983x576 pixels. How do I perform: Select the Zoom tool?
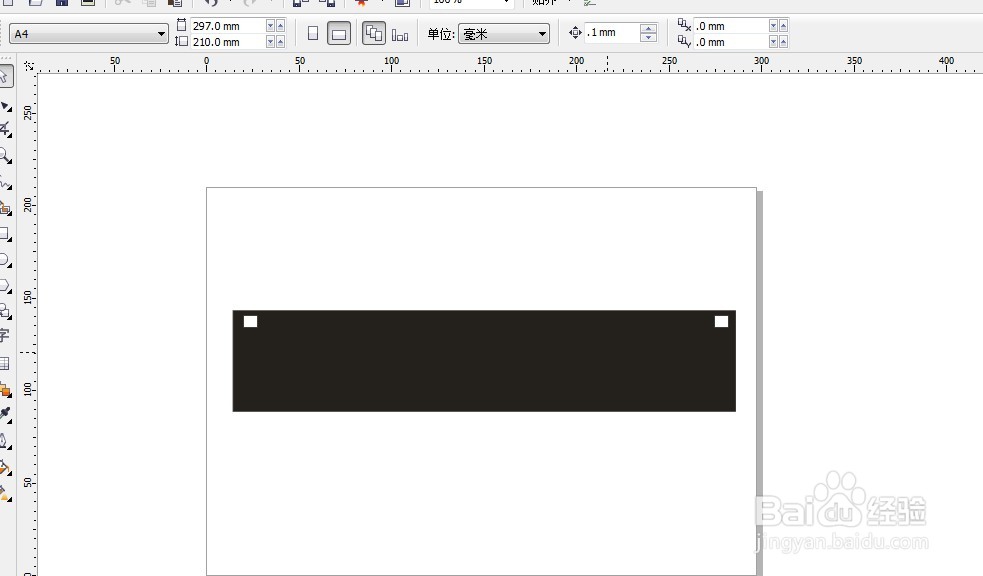8,156
